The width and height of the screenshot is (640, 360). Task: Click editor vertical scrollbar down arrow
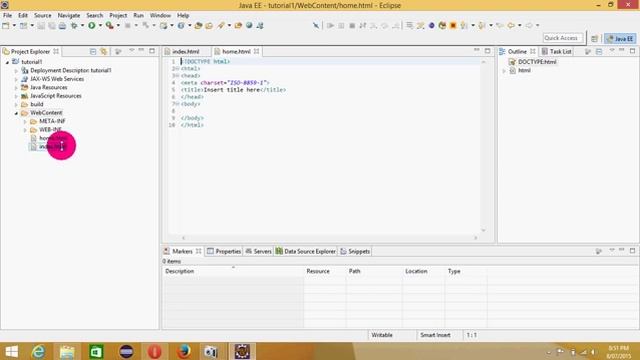484,230
